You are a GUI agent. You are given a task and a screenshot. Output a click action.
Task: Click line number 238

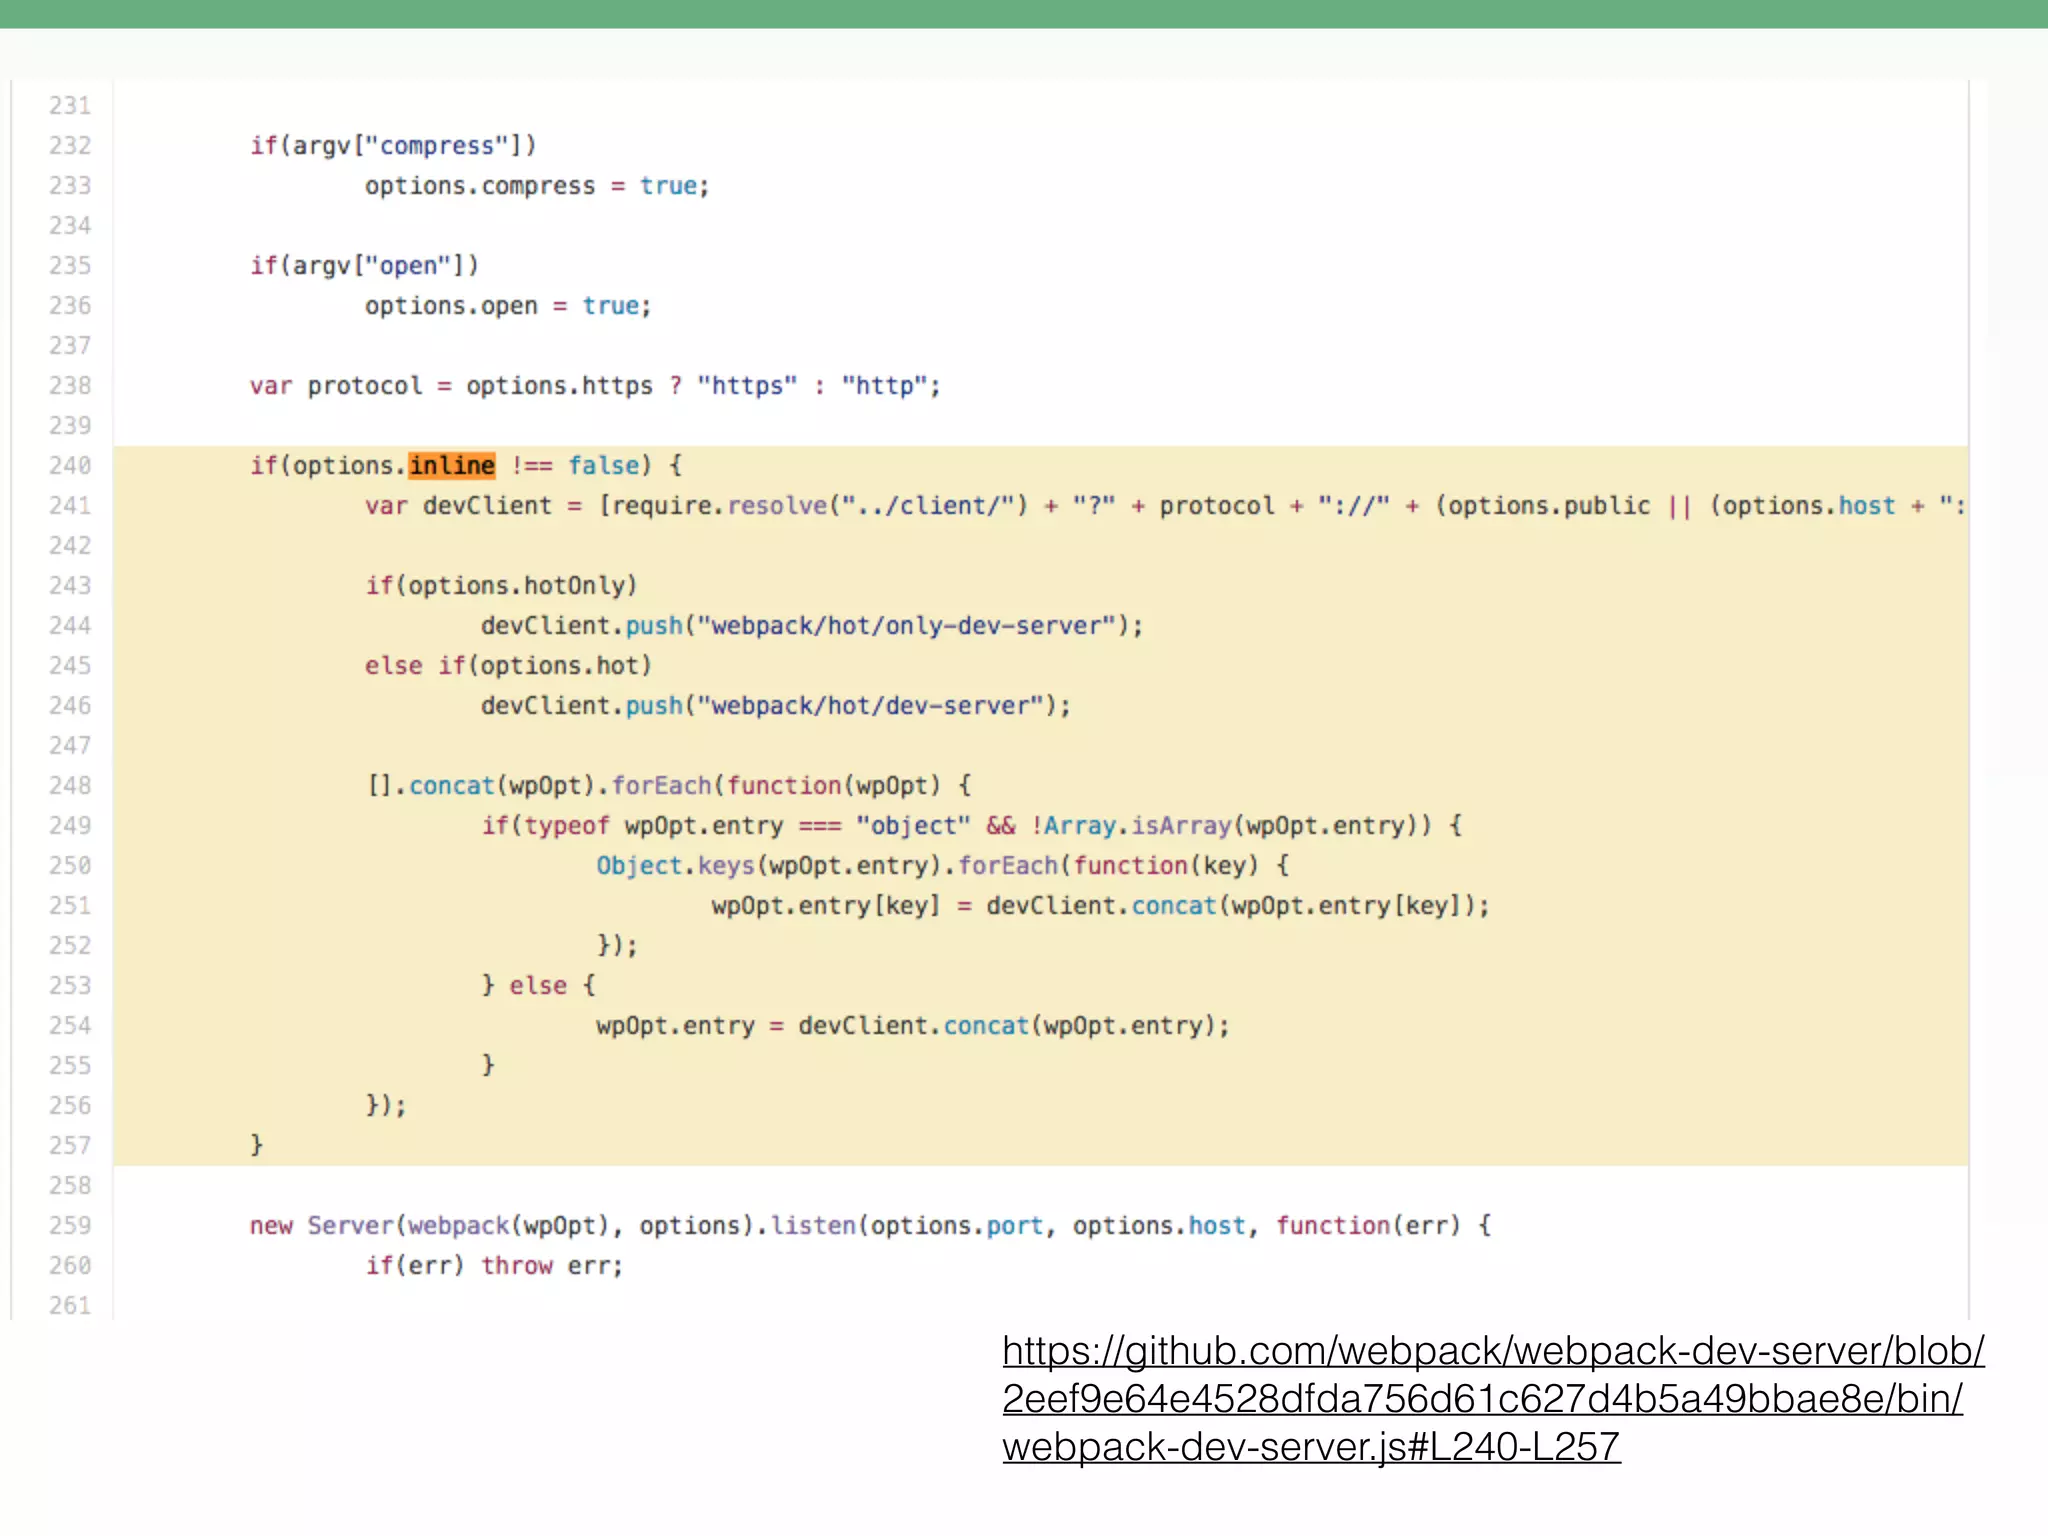pyautogui.click(x=70, y=386)
